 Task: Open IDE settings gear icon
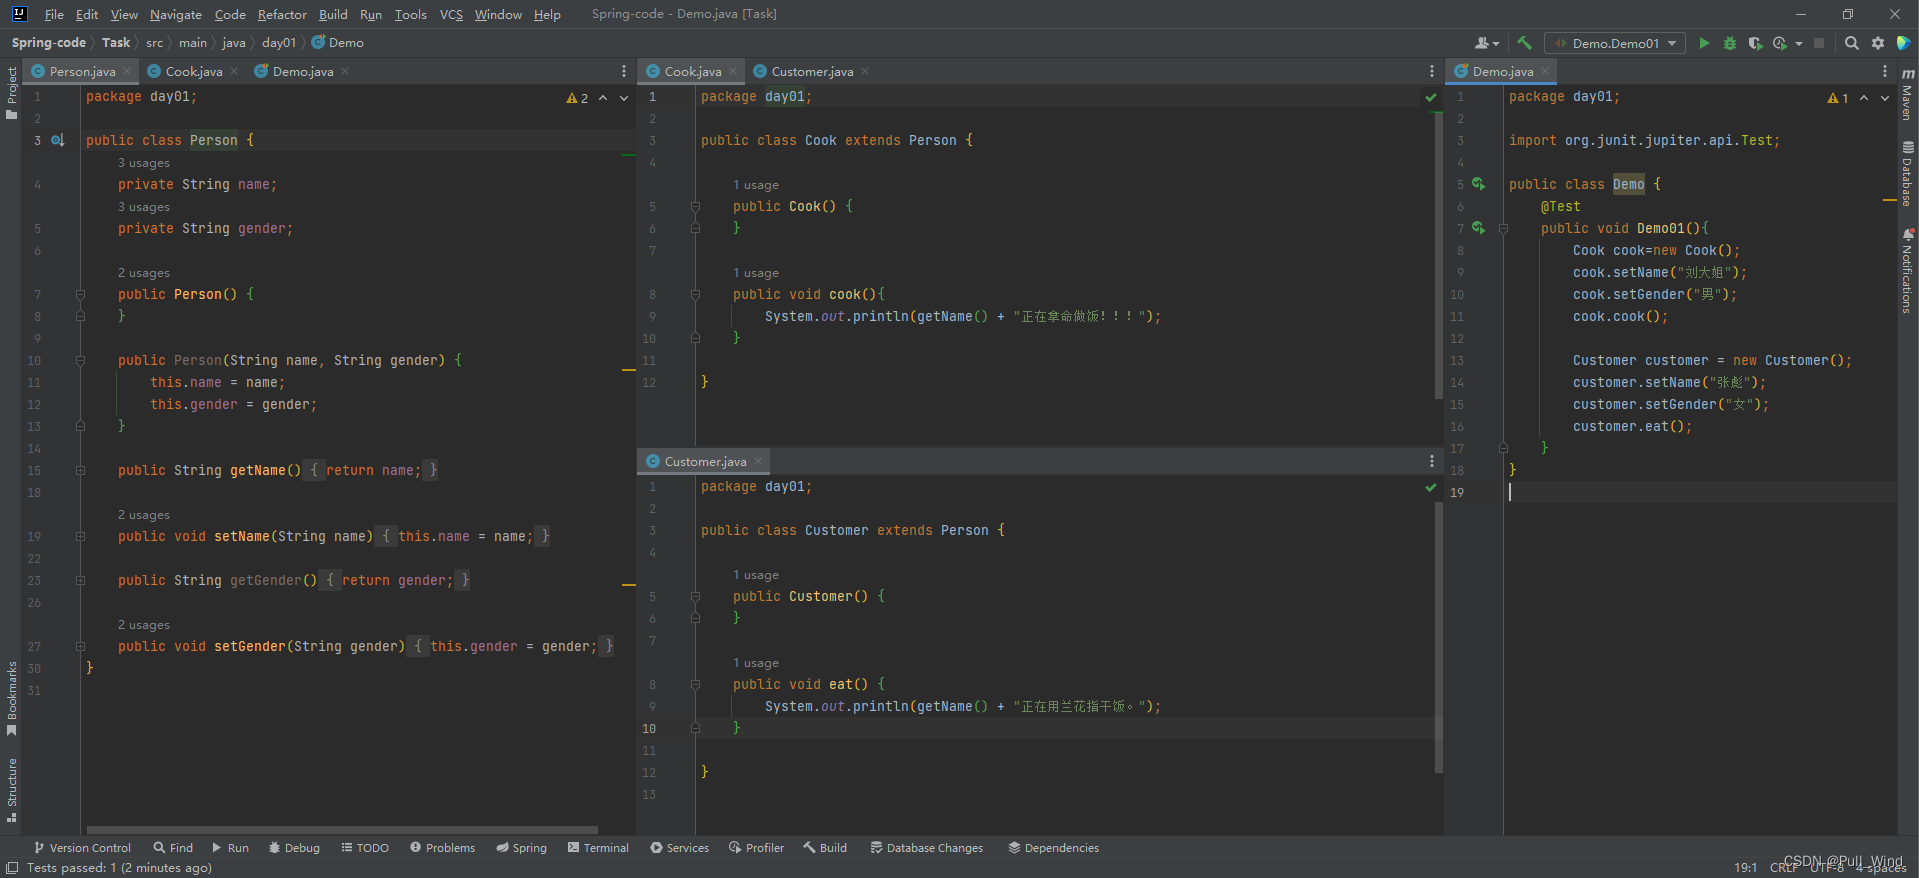(x=1878, y=43)
